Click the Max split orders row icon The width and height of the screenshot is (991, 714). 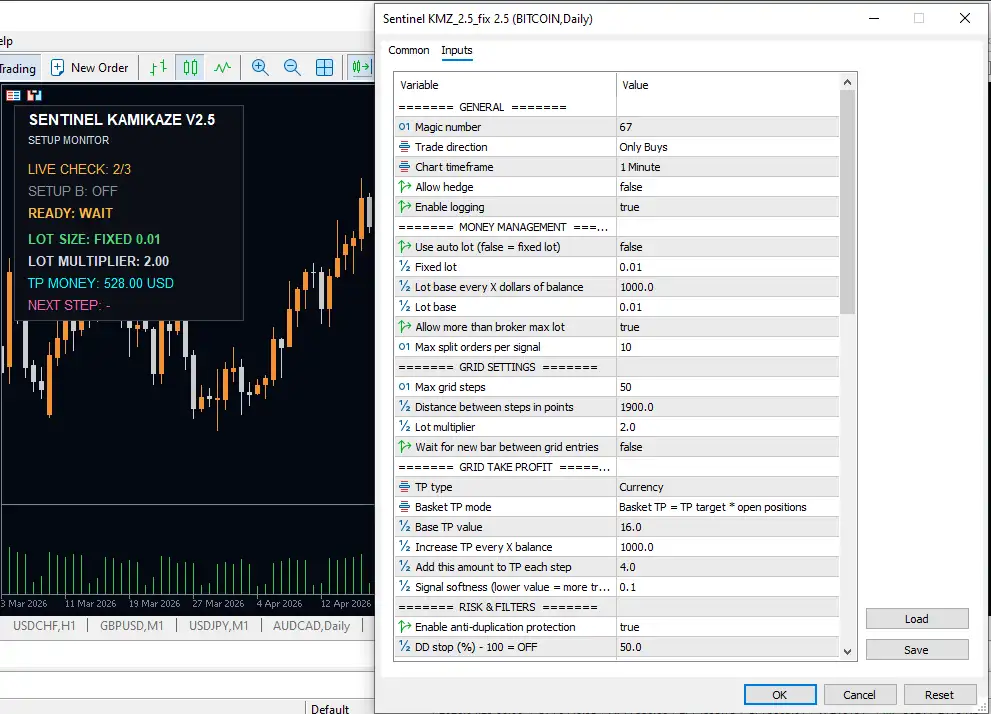[x=404, y=347]
